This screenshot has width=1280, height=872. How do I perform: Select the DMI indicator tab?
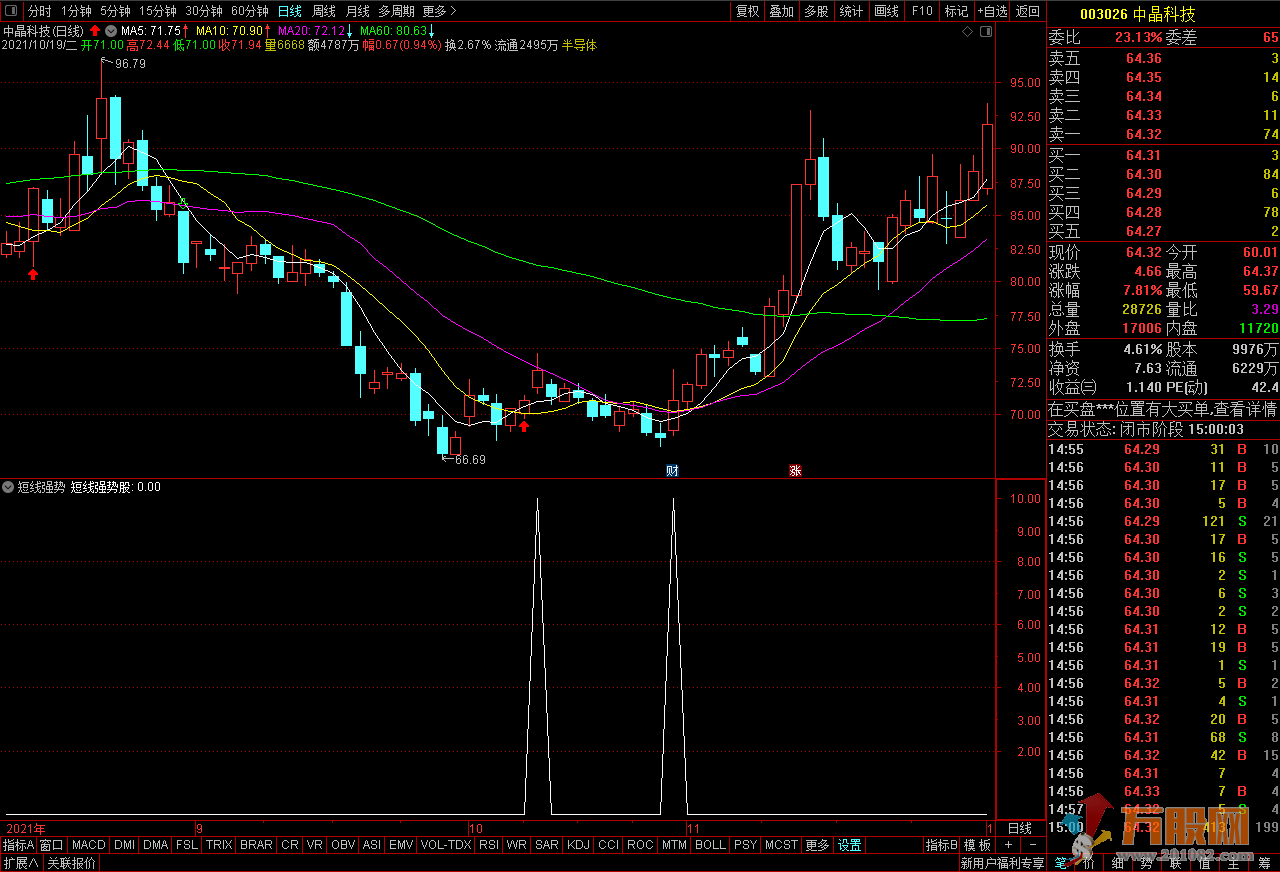[124, 845]
